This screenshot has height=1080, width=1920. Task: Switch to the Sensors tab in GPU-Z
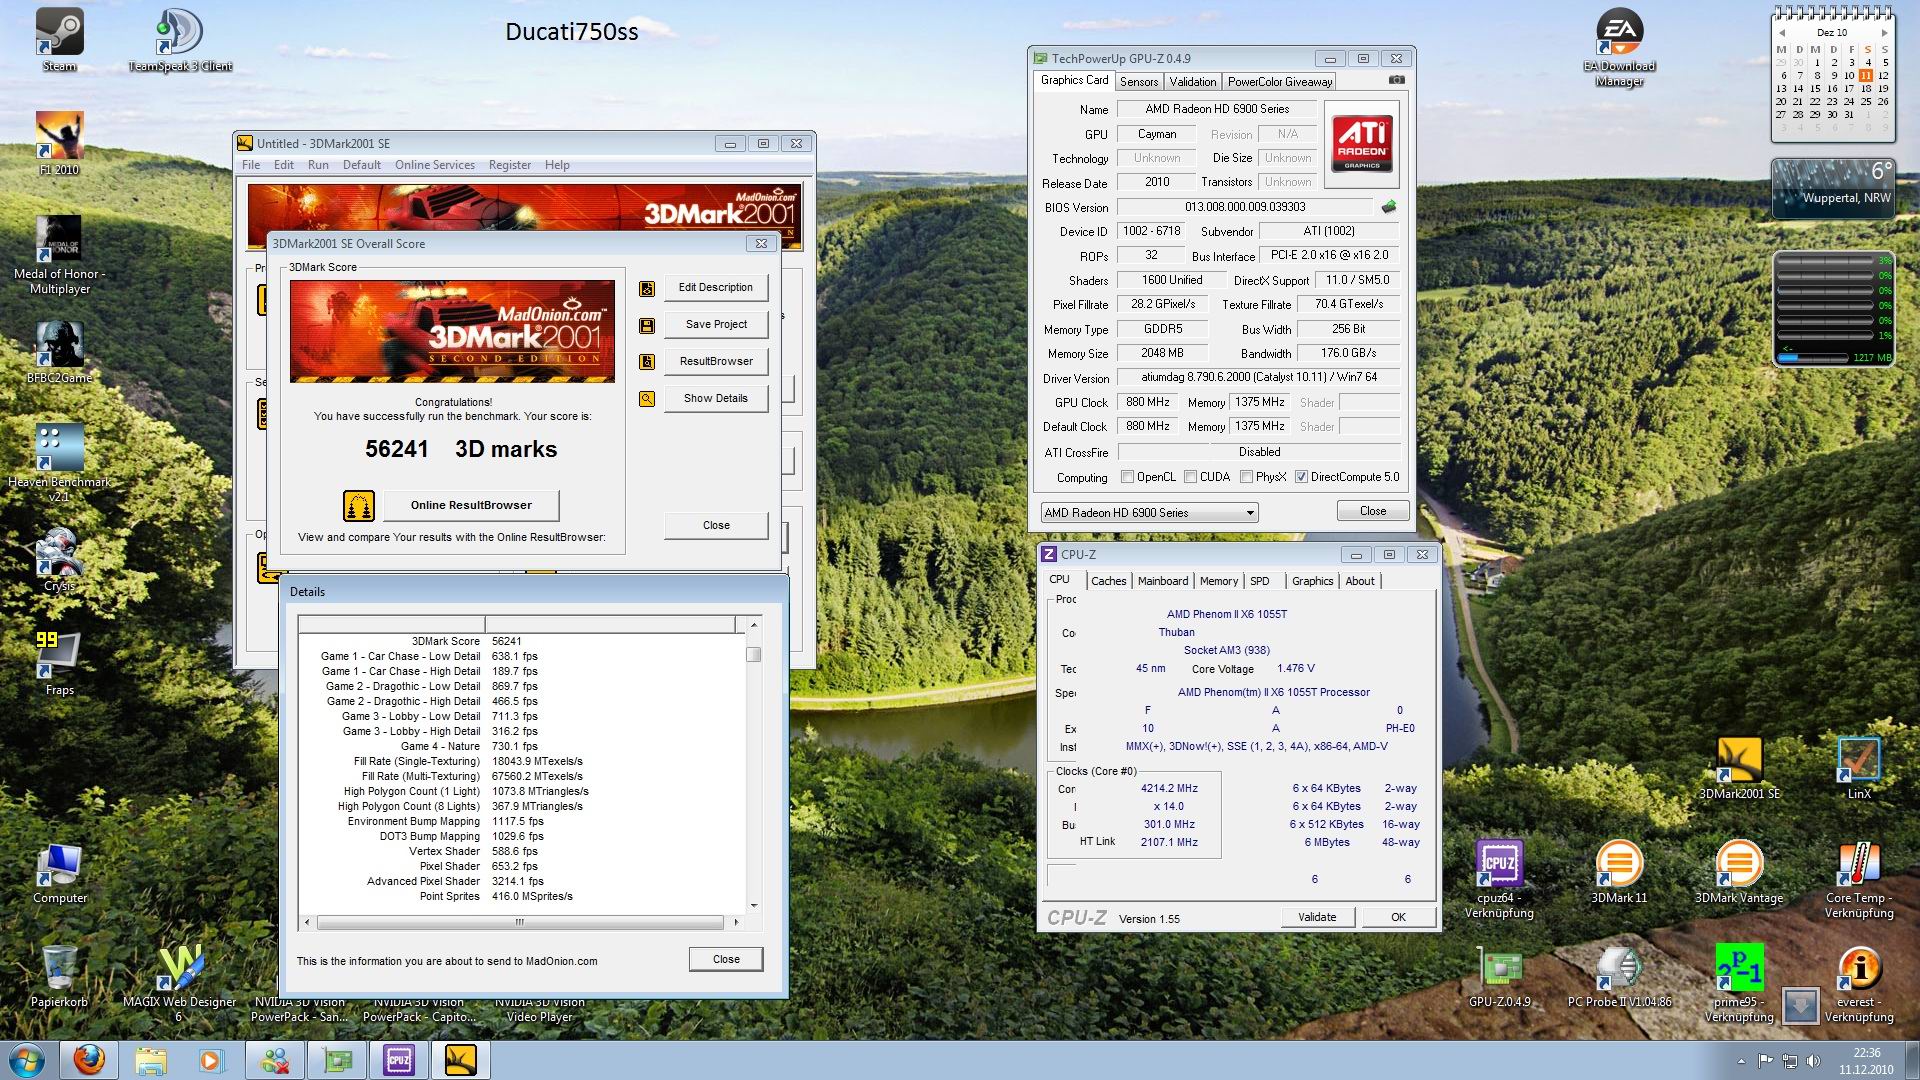pos(1138,82)
